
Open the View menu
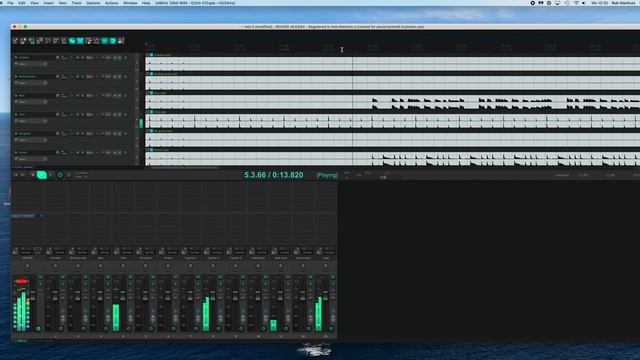click(x=35, y=3)
